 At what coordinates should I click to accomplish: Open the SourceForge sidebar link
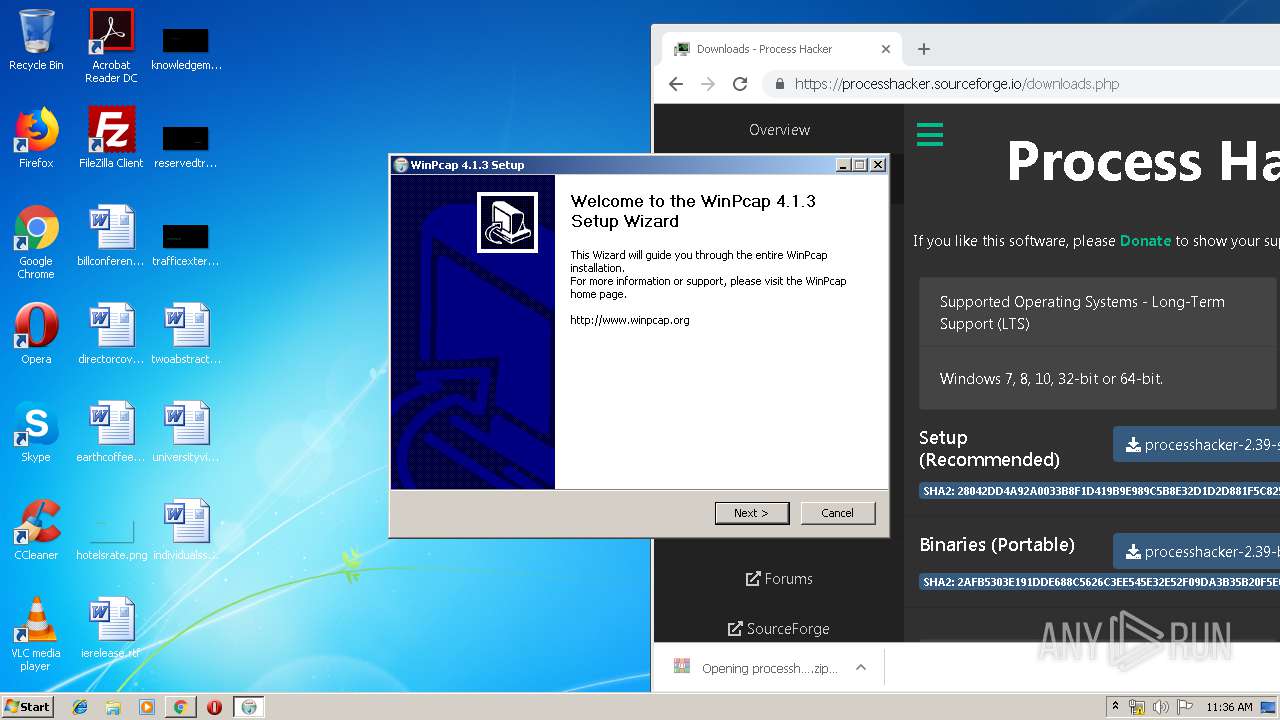(779, 629)
